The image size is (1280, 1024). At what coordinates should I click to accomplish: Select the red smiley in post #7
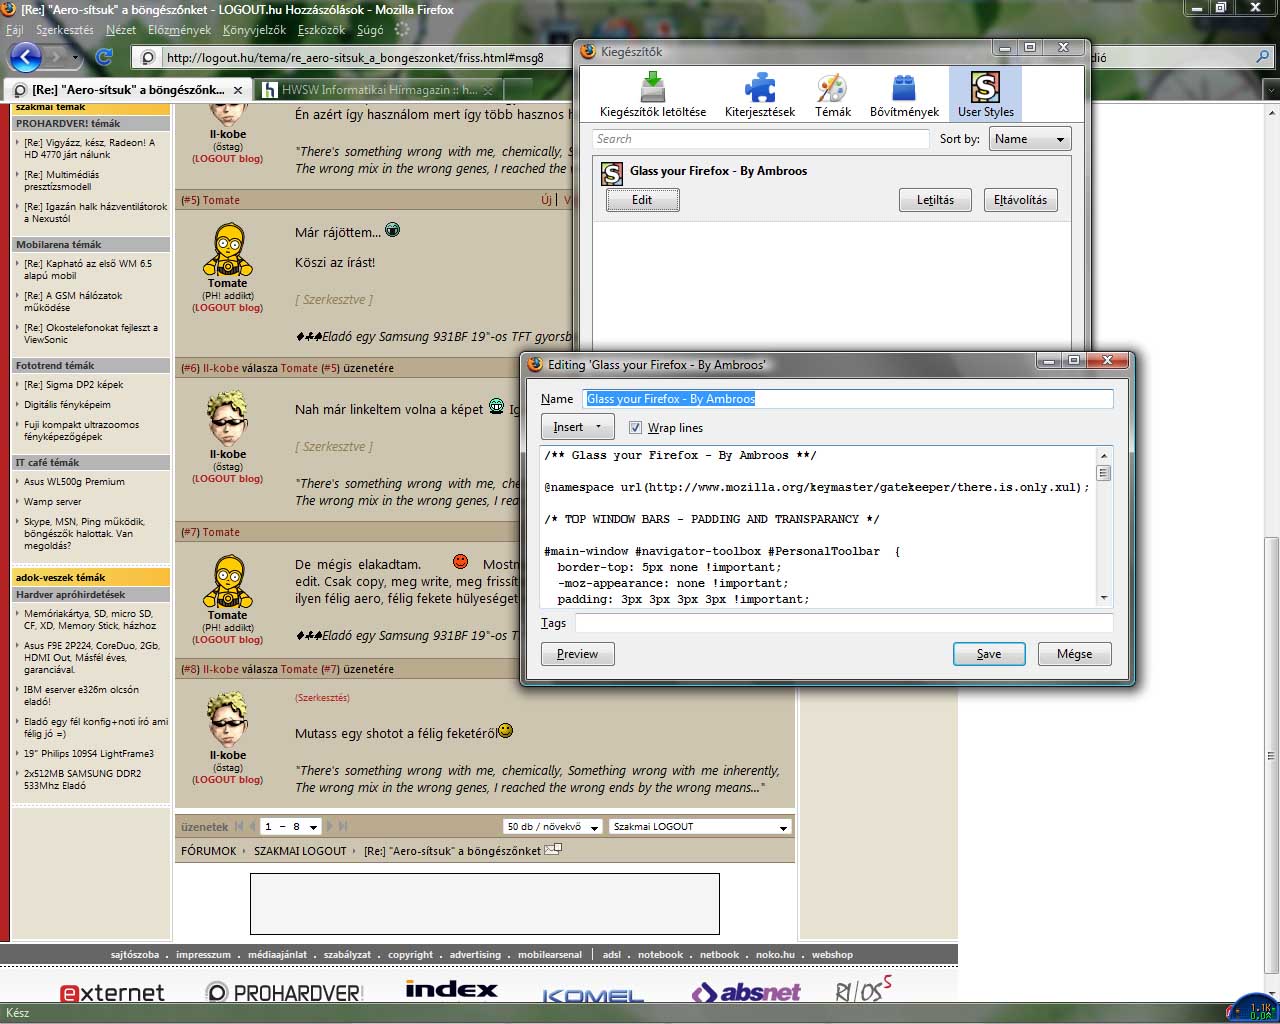pos(460,561)
